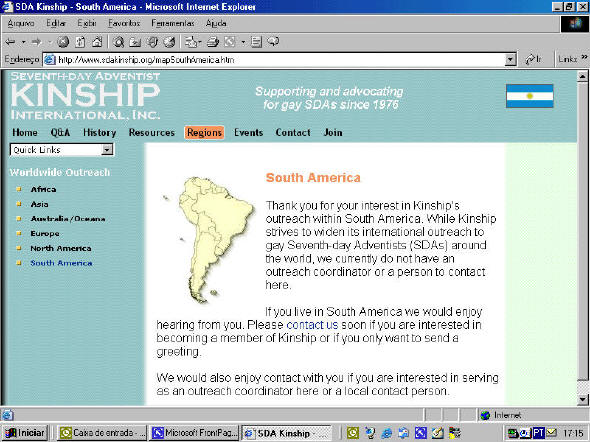Open the Favorites toolbar icon
Screen dimensions: 590x442
135,42
